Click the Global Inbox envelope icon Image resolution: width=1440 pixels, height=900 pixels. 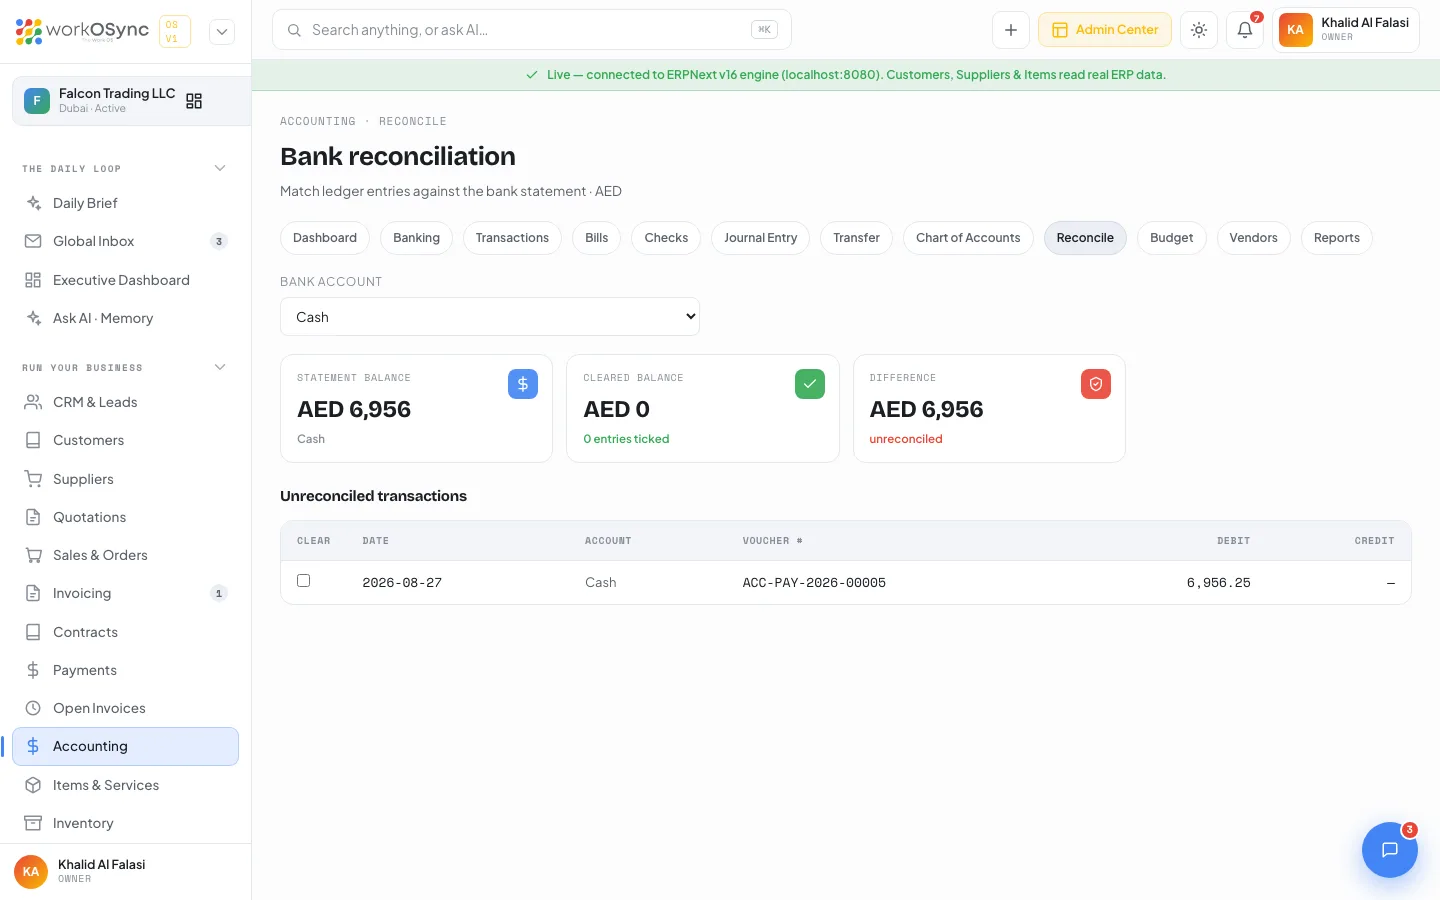point(33,241)
